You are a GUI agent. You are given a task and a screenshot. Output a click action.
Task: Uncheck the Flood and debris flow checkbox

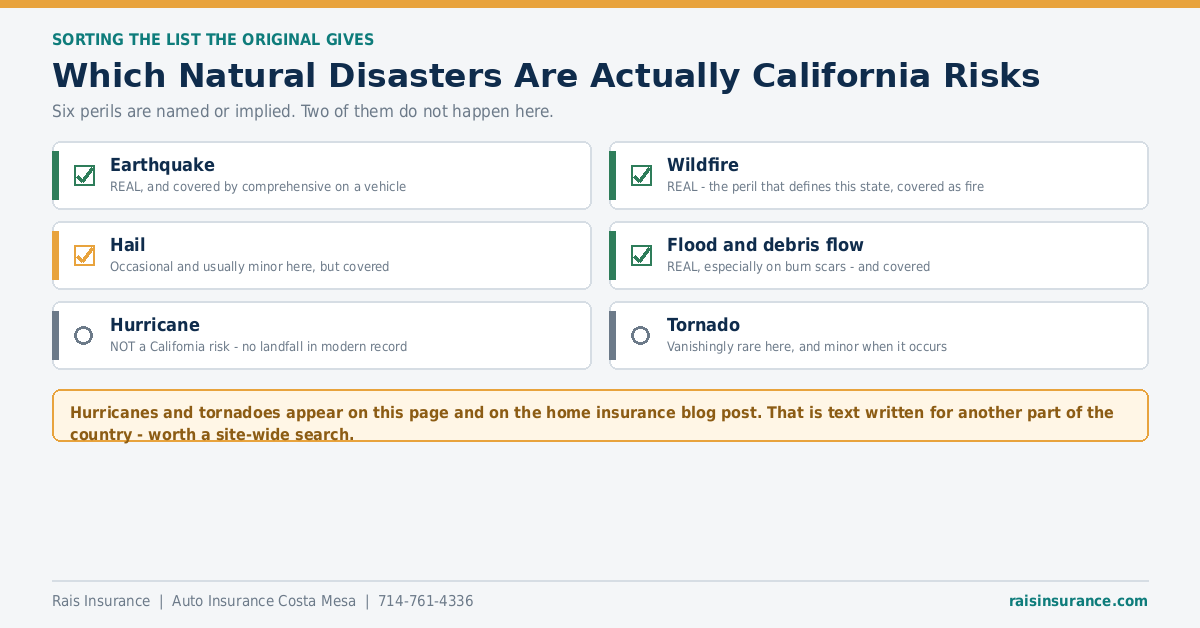(x=641, y=255)
